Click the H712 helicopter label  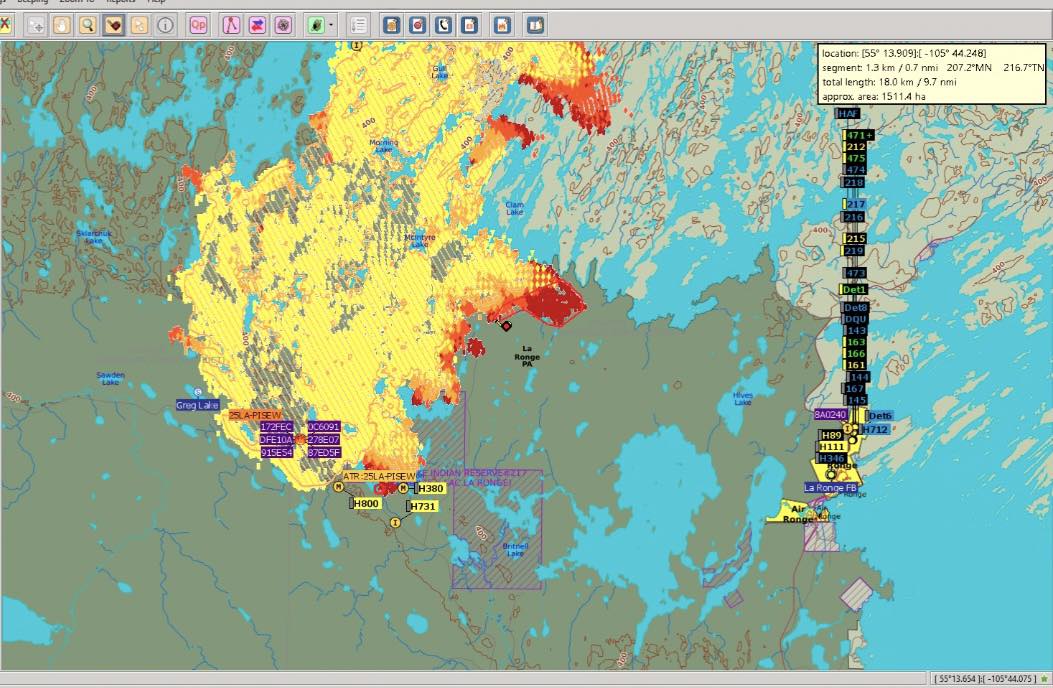coord(876,429)
